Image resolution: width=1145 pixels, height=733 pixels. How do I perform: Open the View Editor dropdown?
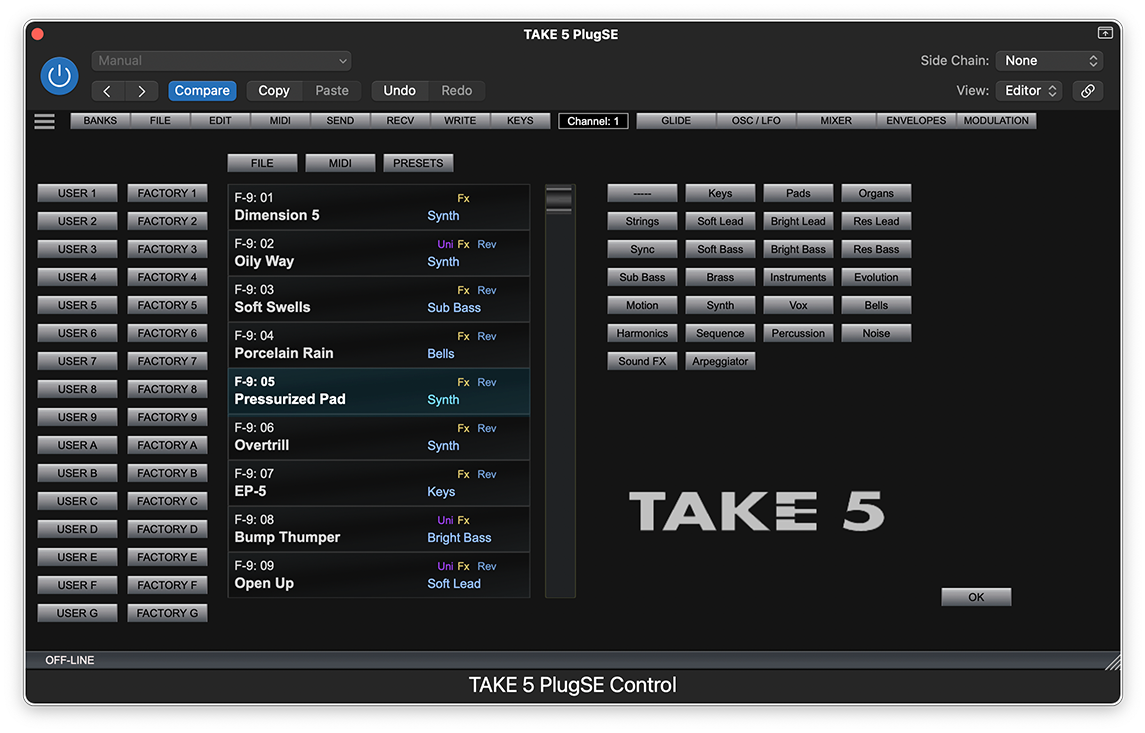click(x=1028, y=89)
